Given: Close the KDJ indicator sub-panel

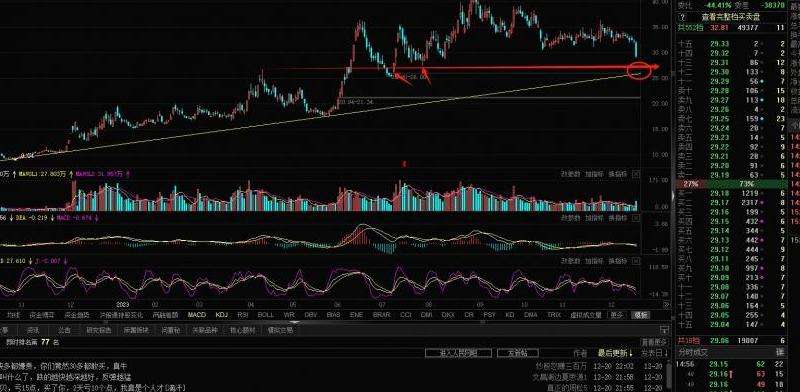Looking at the screenshot, I should click(x=636, y=261).
